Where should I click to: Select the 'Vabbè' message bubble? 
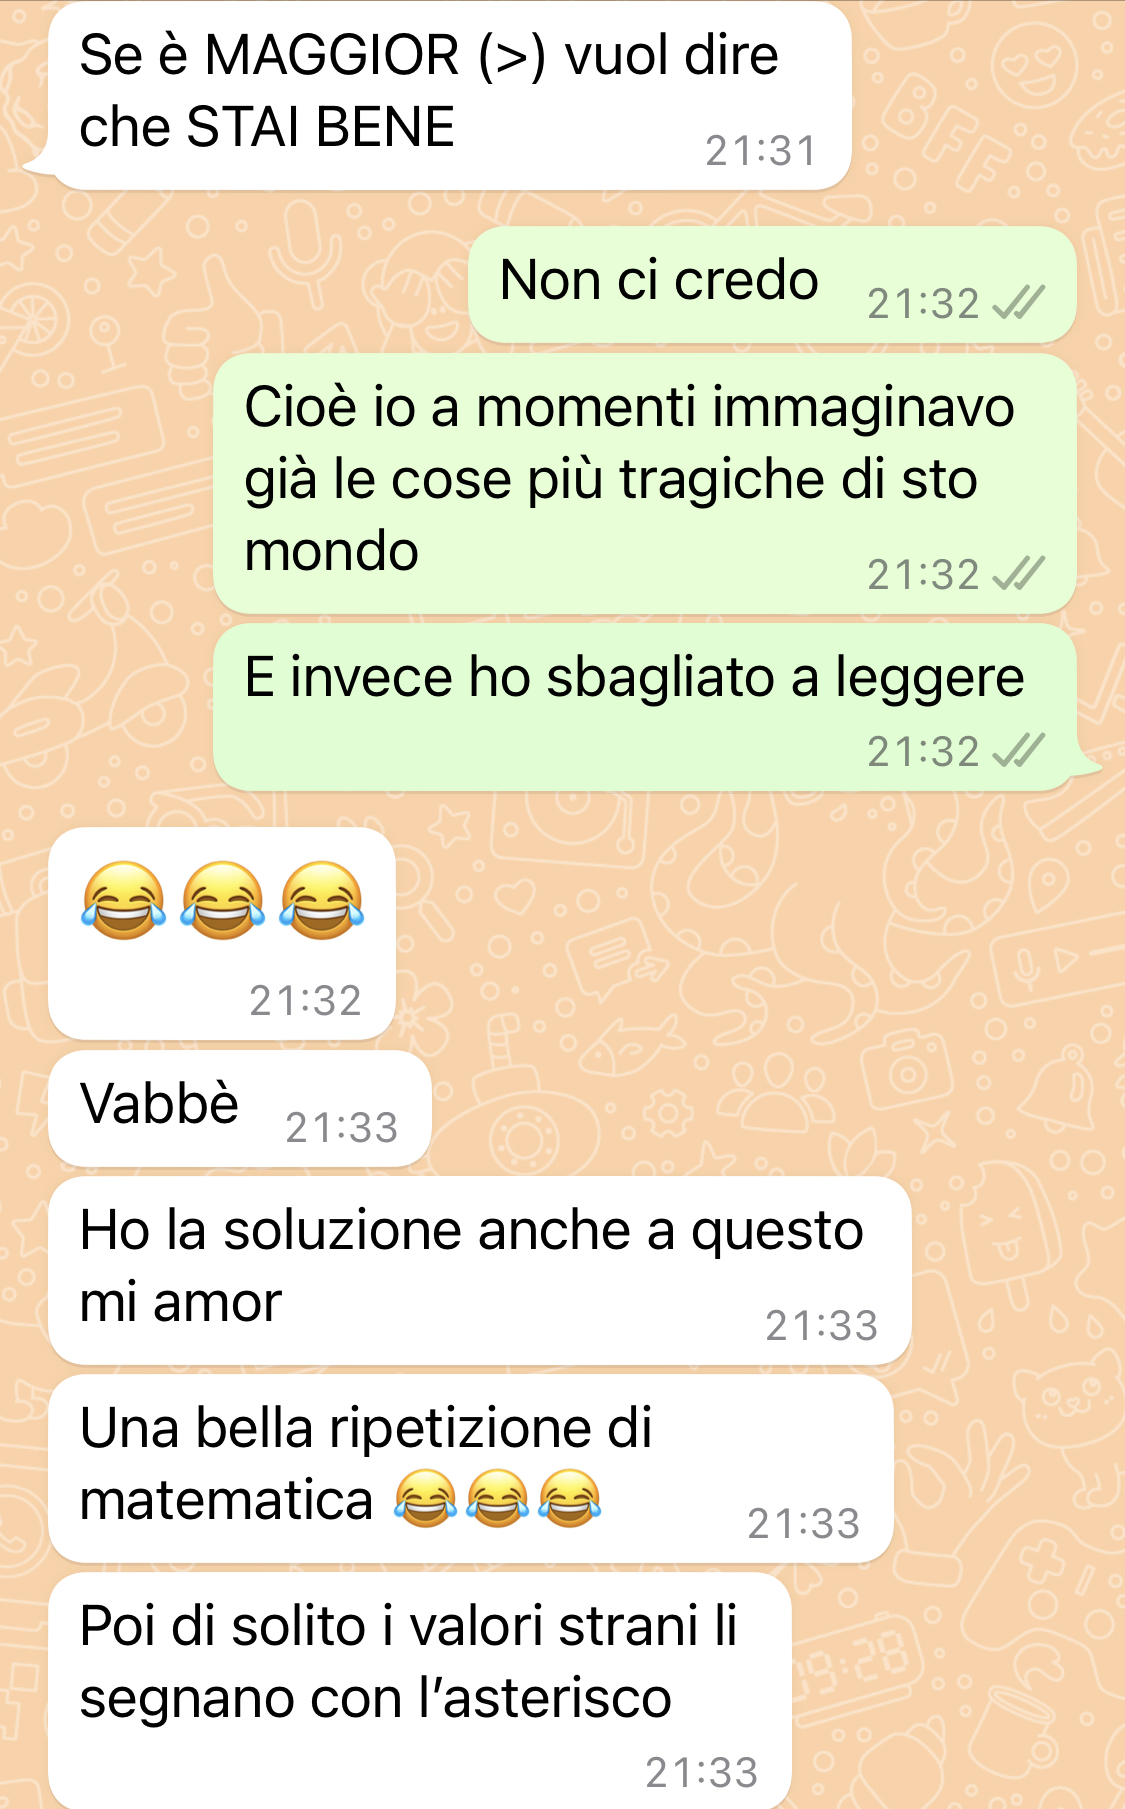(240, 1108)
